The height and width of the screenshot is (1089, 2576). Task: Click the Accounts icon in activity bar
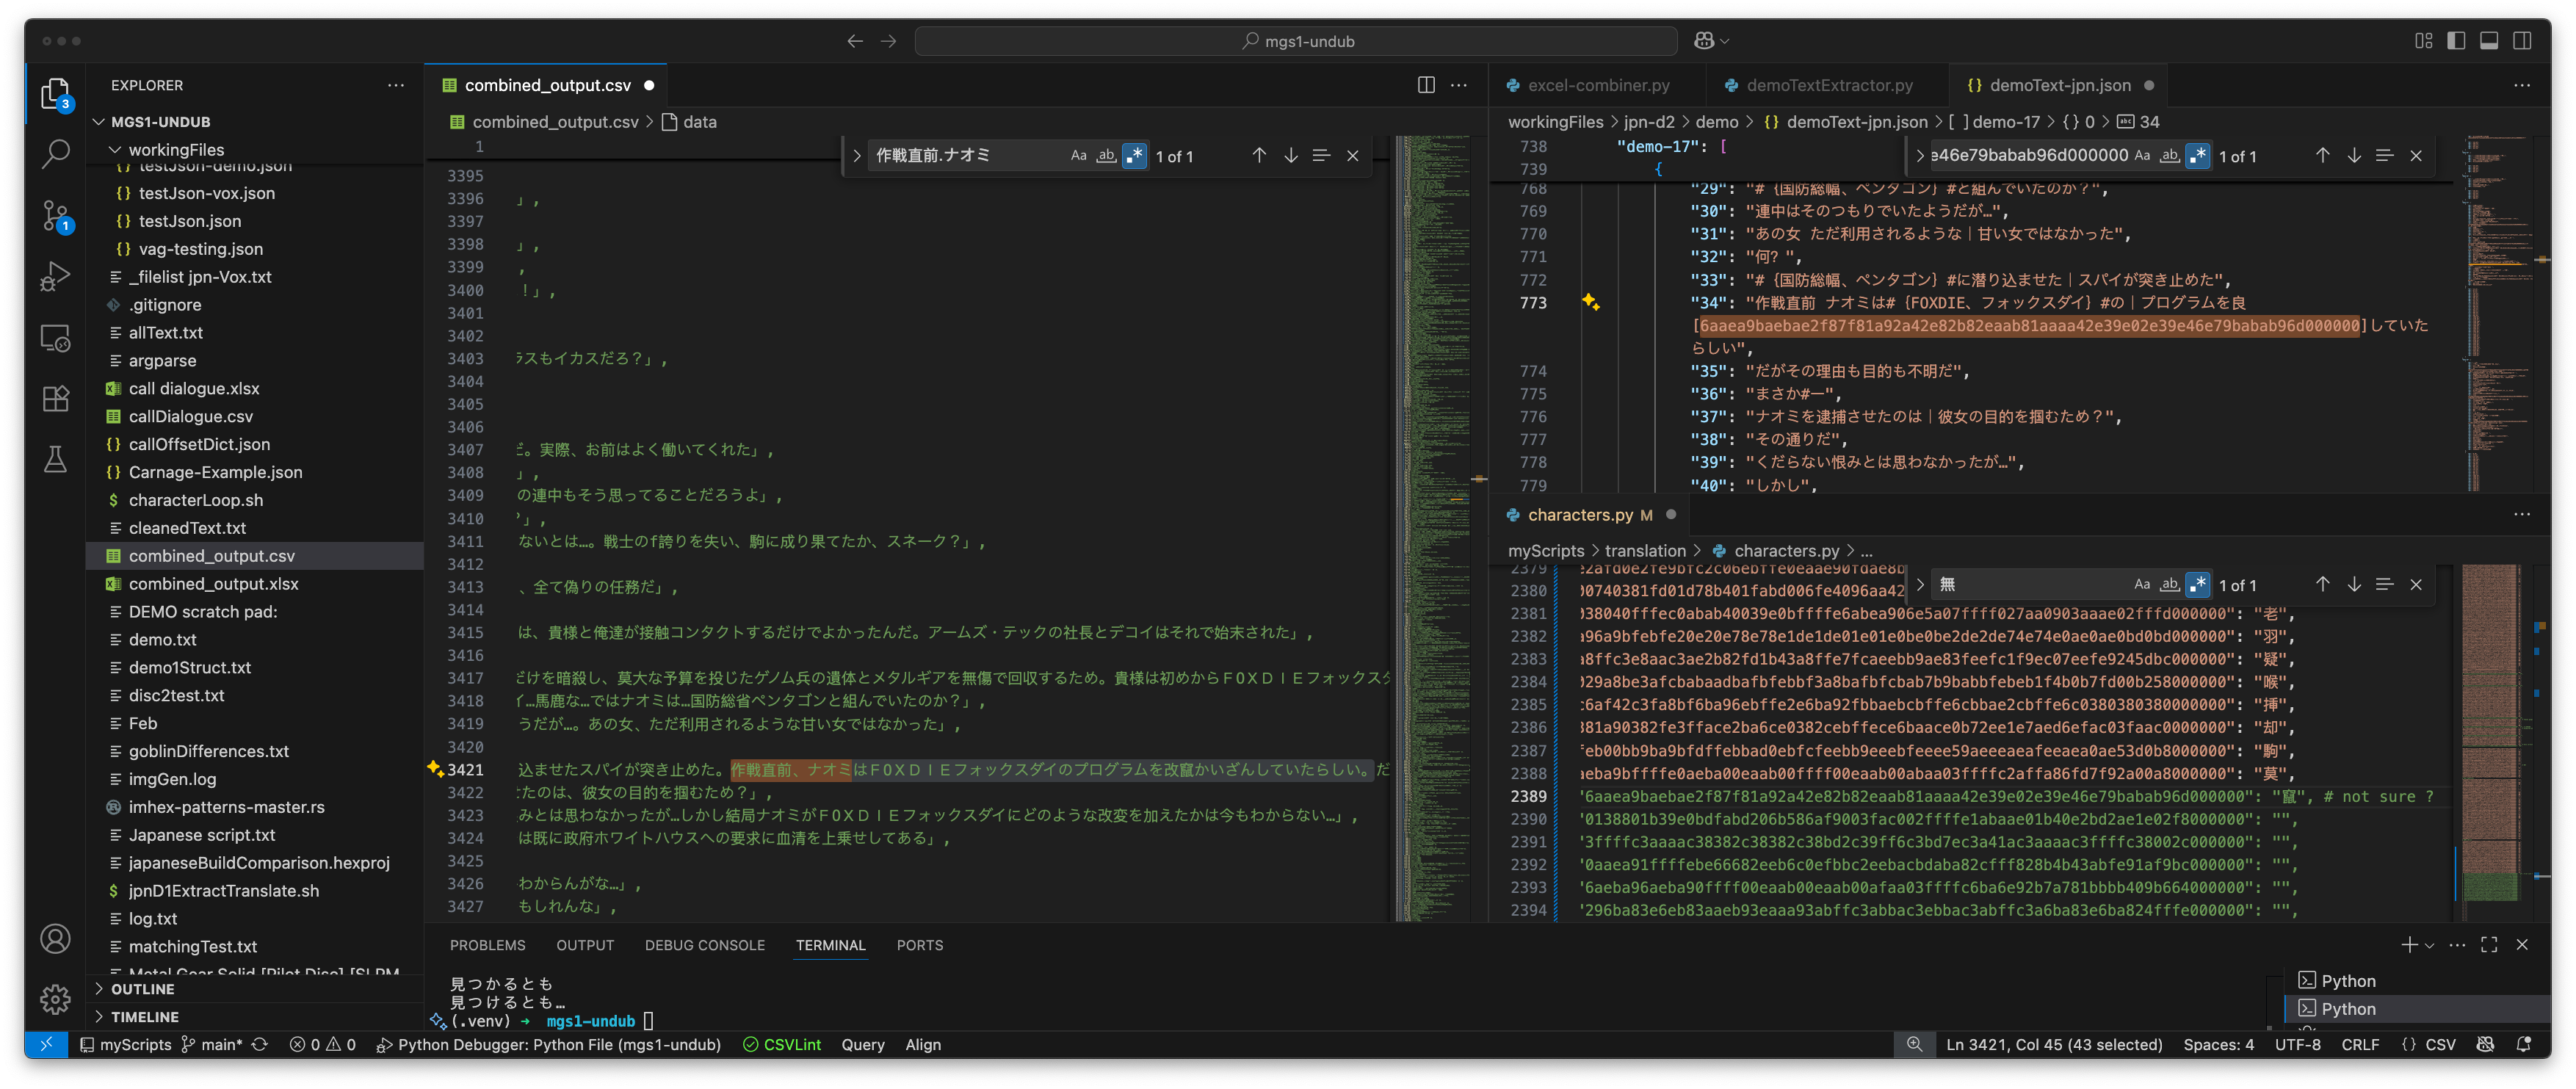[x=55, y=938]
